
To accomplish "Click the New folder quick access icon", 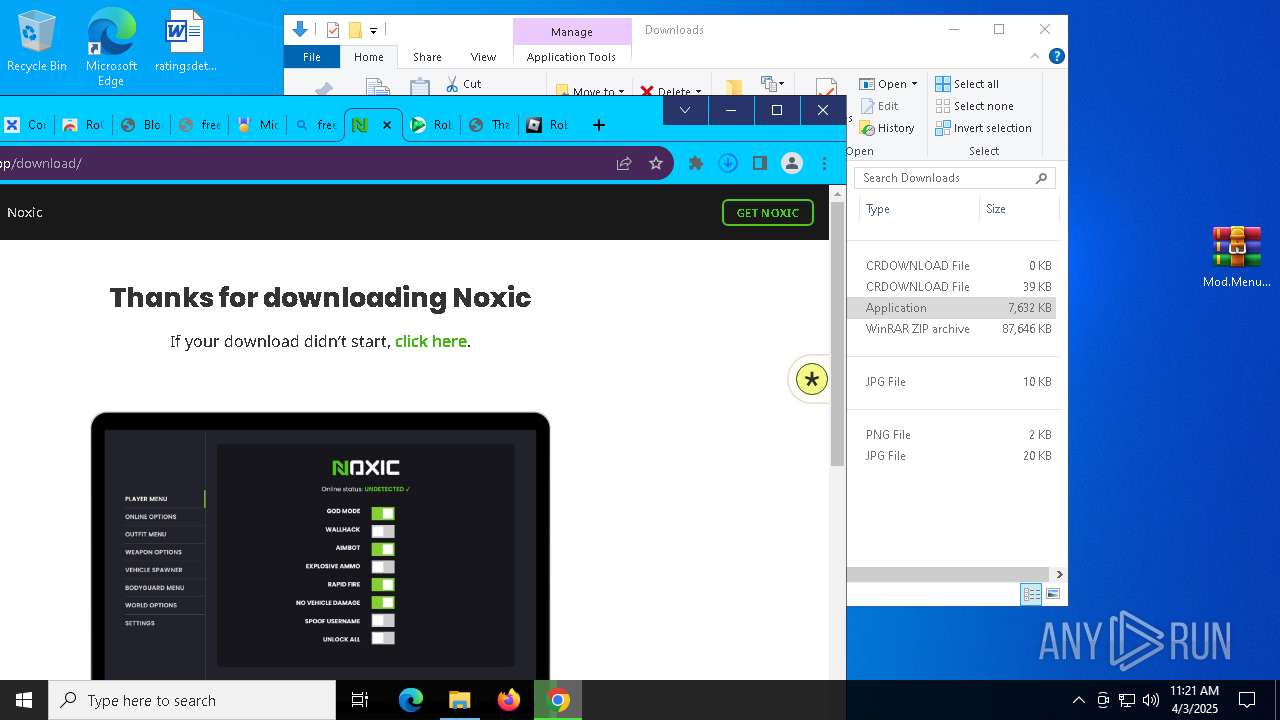I will tap(354, 30).
